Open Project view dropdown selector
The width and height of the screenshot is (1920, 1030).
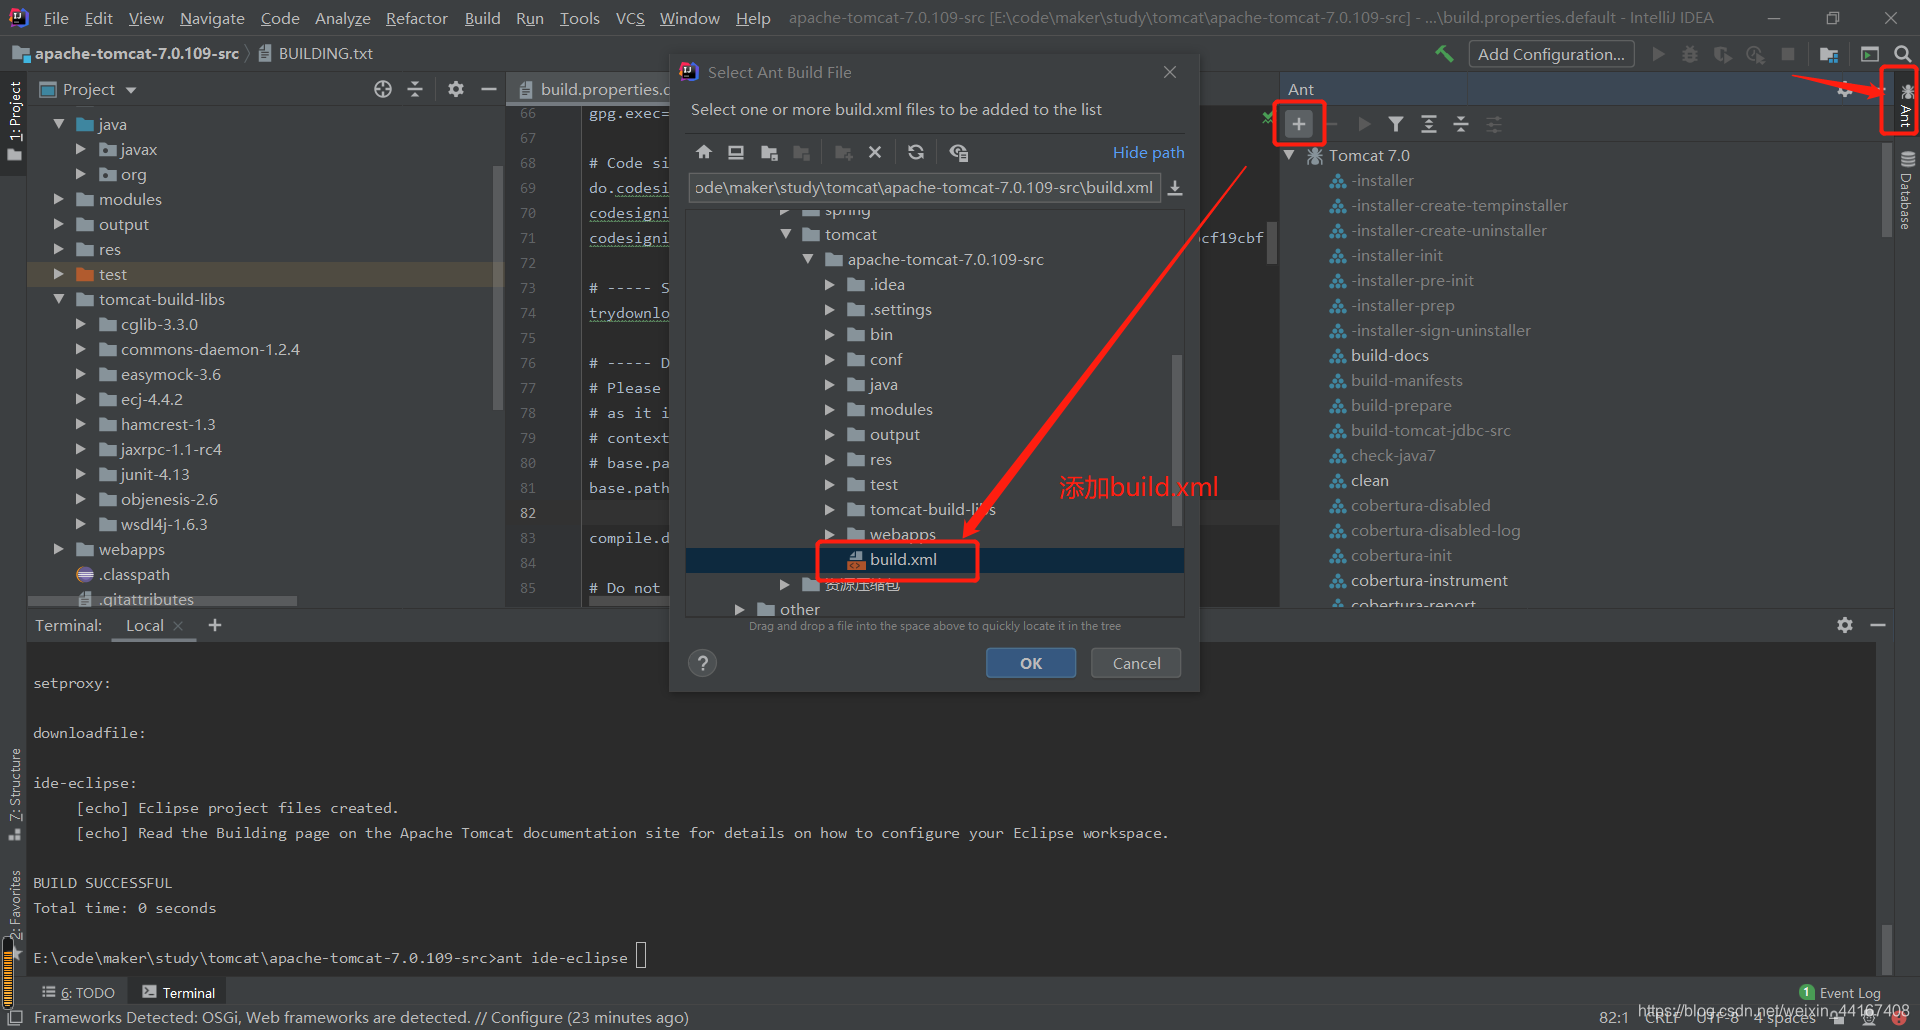click(88, 89)
